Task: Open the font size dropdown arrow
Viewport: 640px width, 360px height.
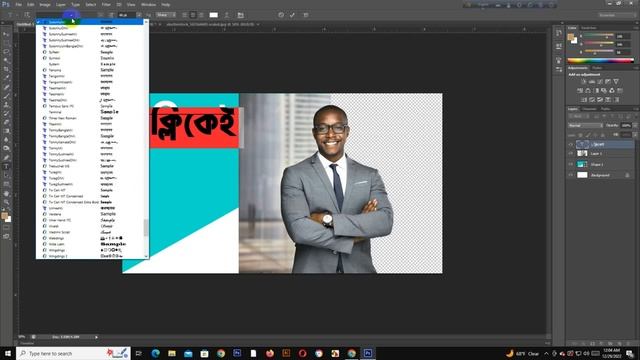Action: (139, 15)
